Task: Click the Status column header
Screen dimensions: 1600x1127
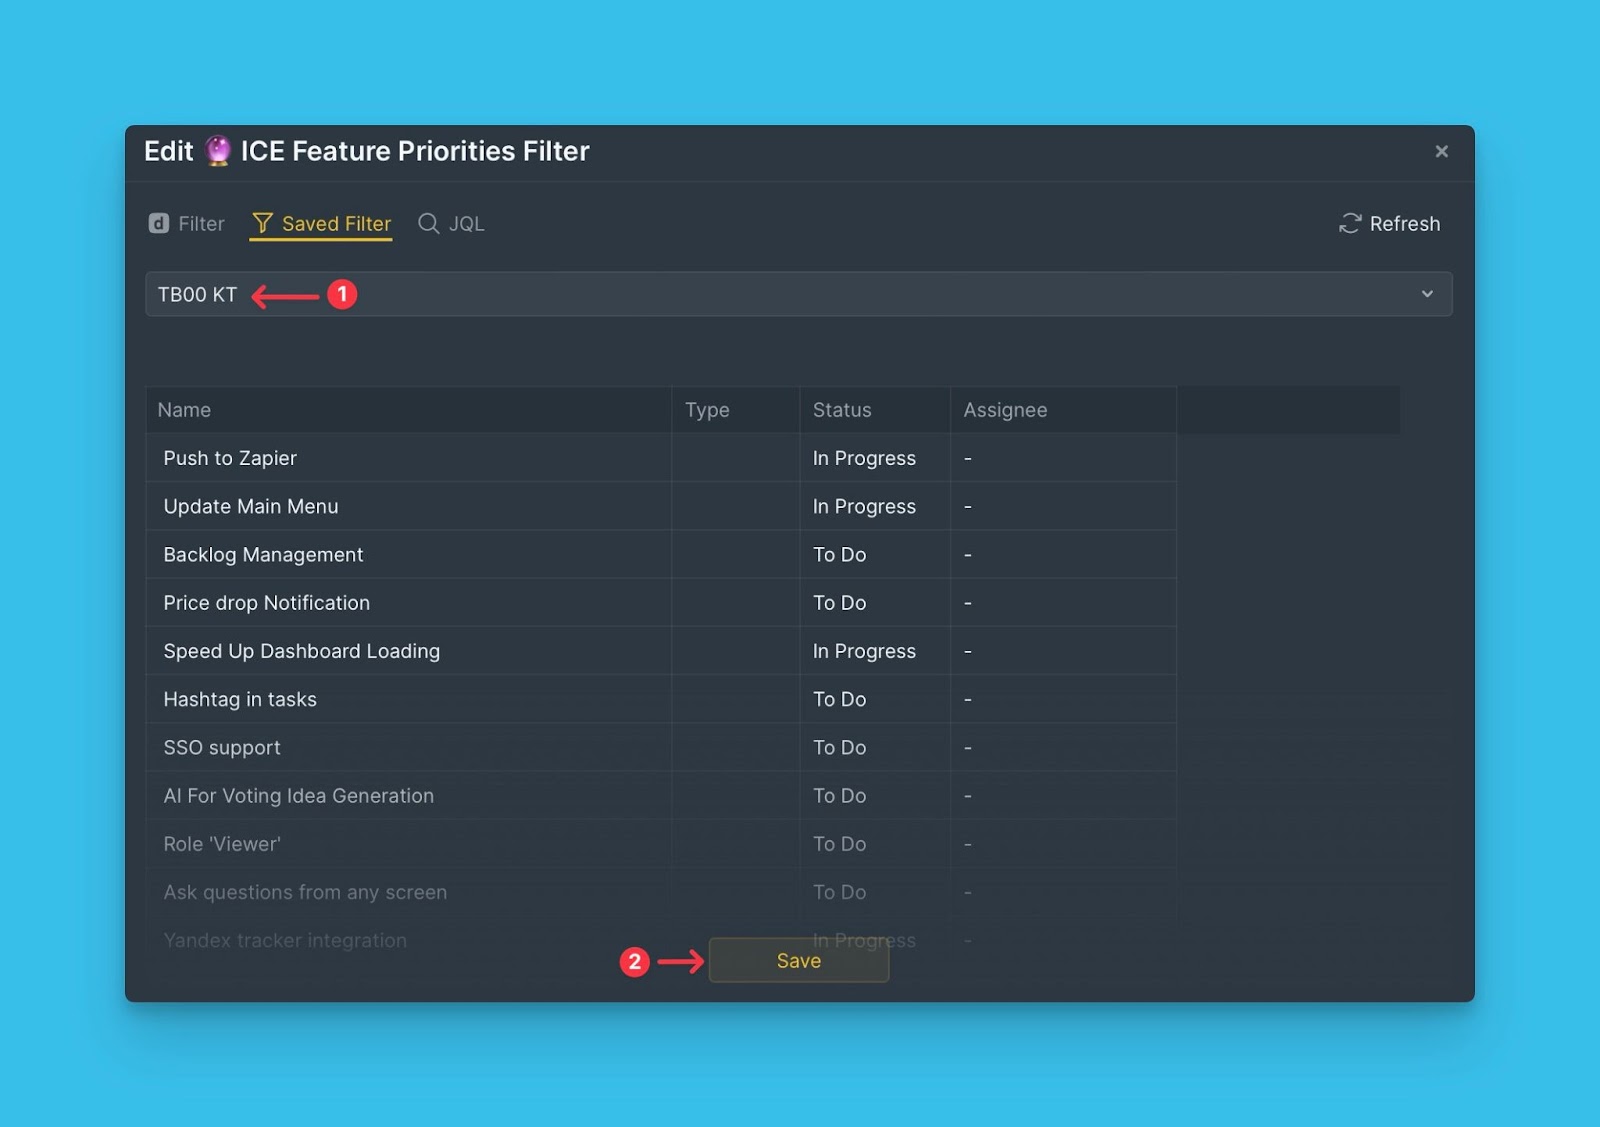Action: pyautogui.click(x=841, y=410)
